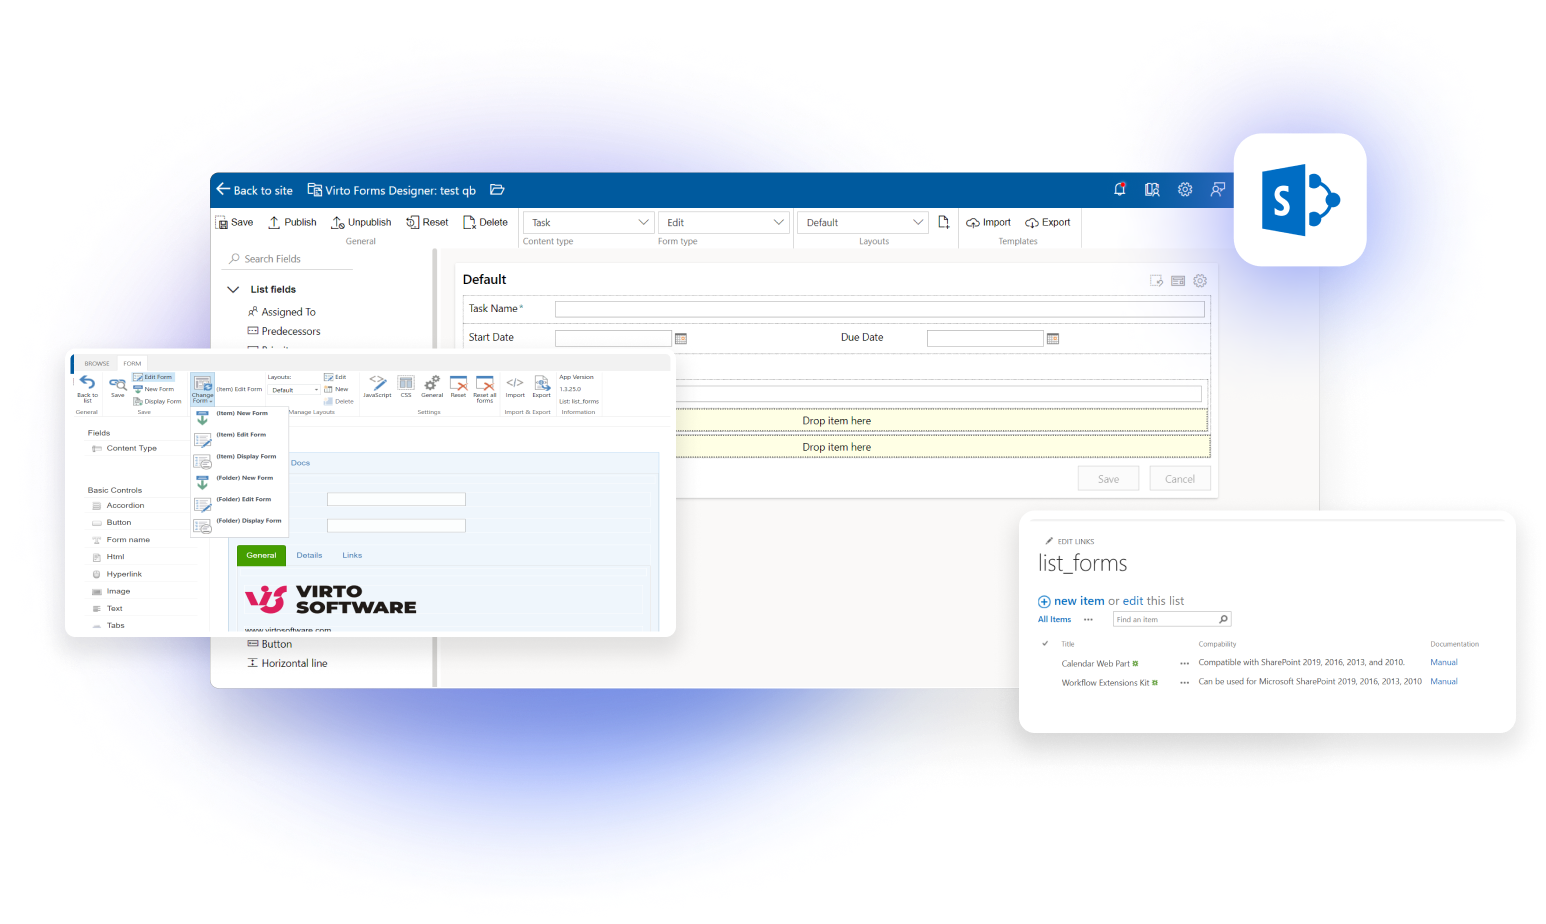The height and width of the screenshot is (924, 1546).
Task: Open the settings gear in blue header
Action: pyautogui.click(x=1185, y=190)
